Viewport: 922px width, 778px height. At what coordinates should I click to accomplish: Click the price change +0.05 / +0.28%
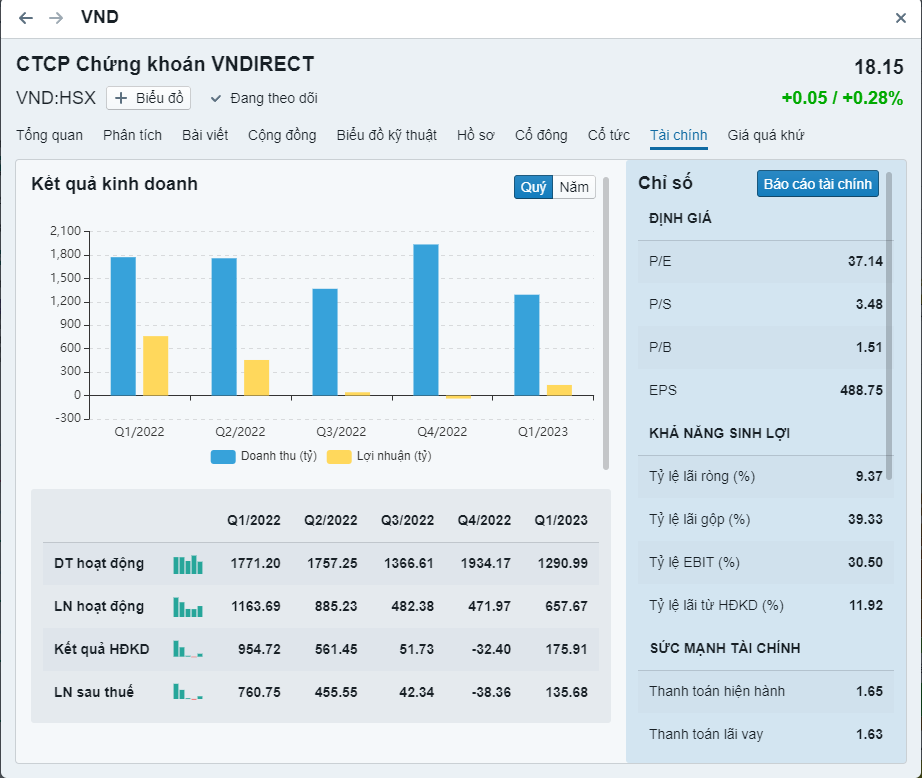pyautogui.click(x=842, y=98)
